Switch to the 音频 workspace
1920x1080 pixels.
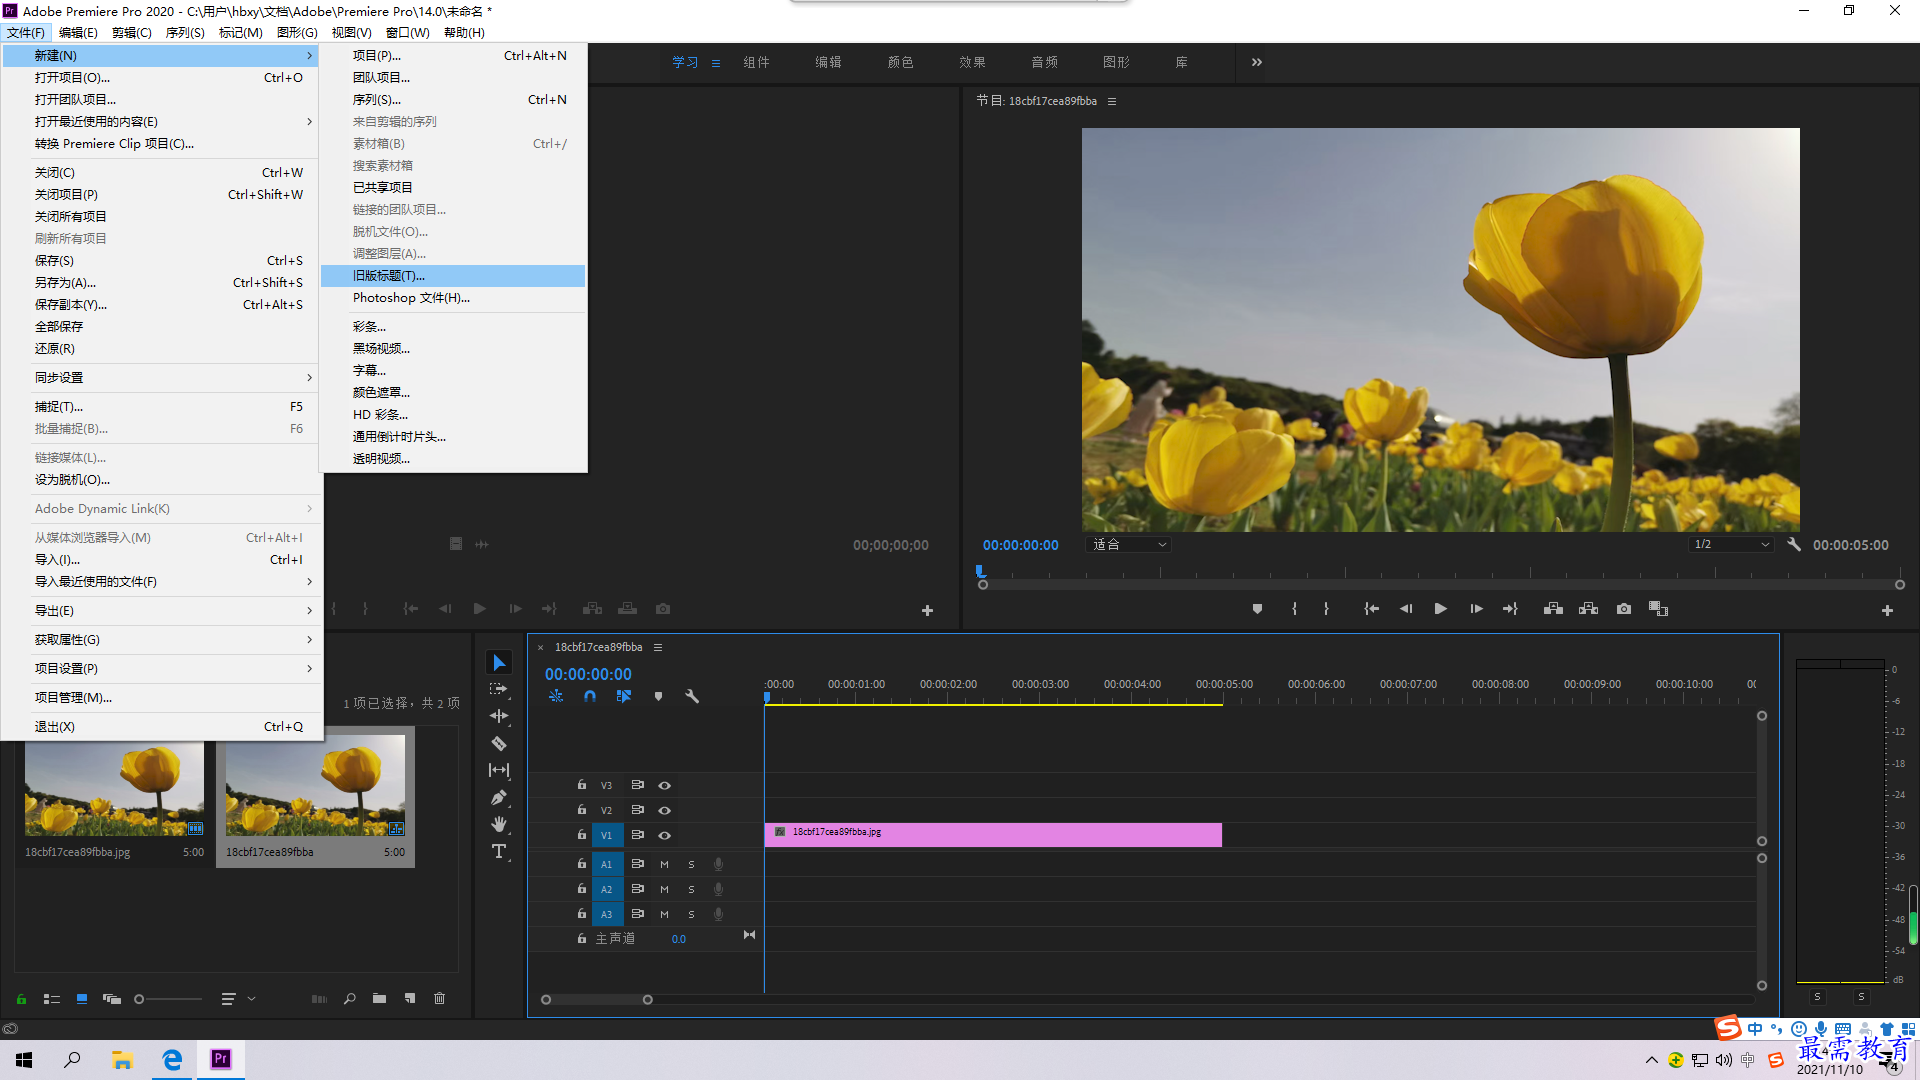1044,62
